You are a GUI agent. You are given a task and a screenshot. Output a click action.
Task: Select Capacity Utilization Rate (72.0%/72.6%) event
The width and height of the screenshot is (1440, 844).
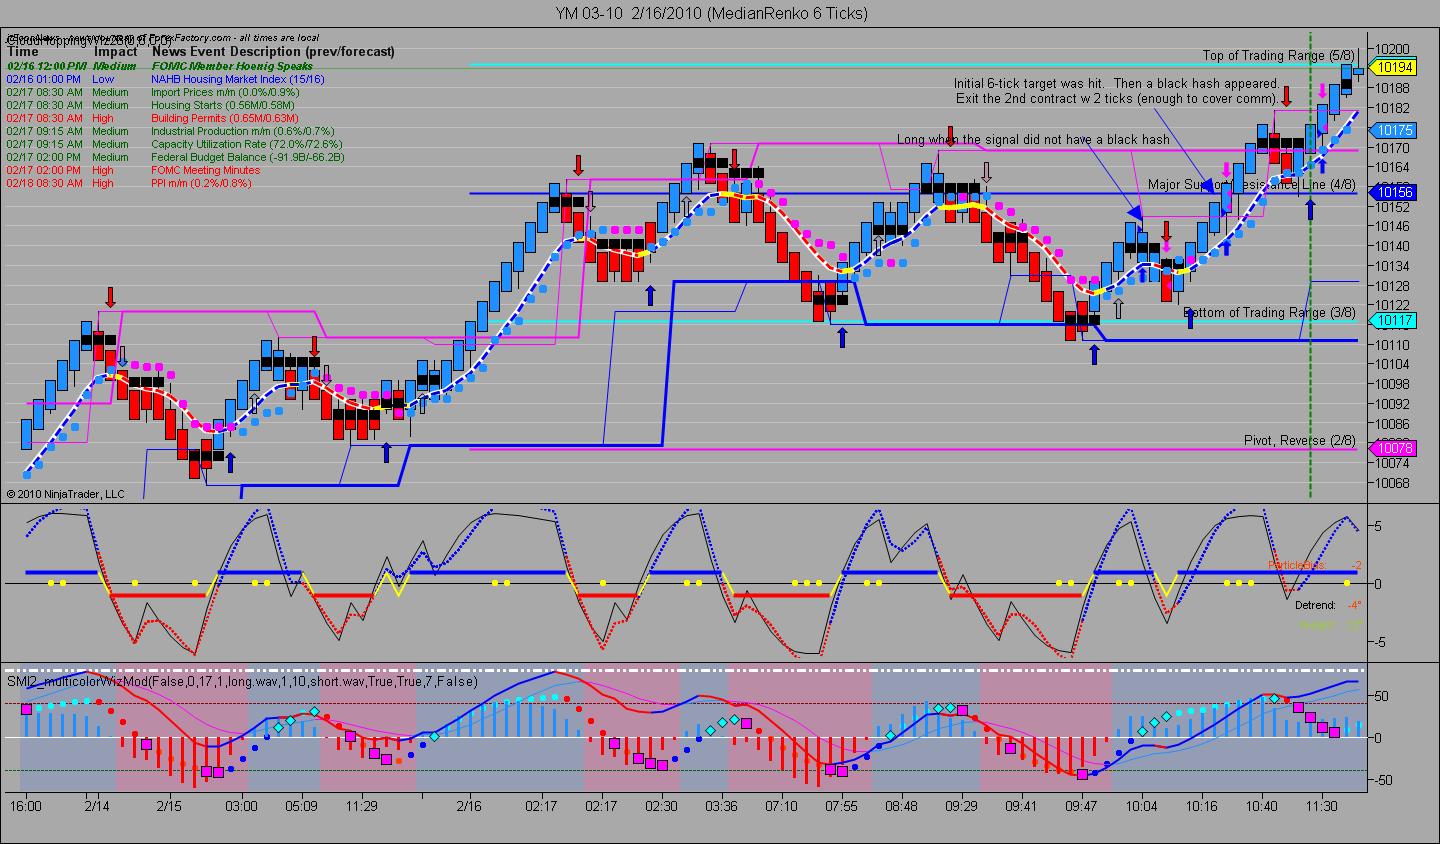click(247, 144)
